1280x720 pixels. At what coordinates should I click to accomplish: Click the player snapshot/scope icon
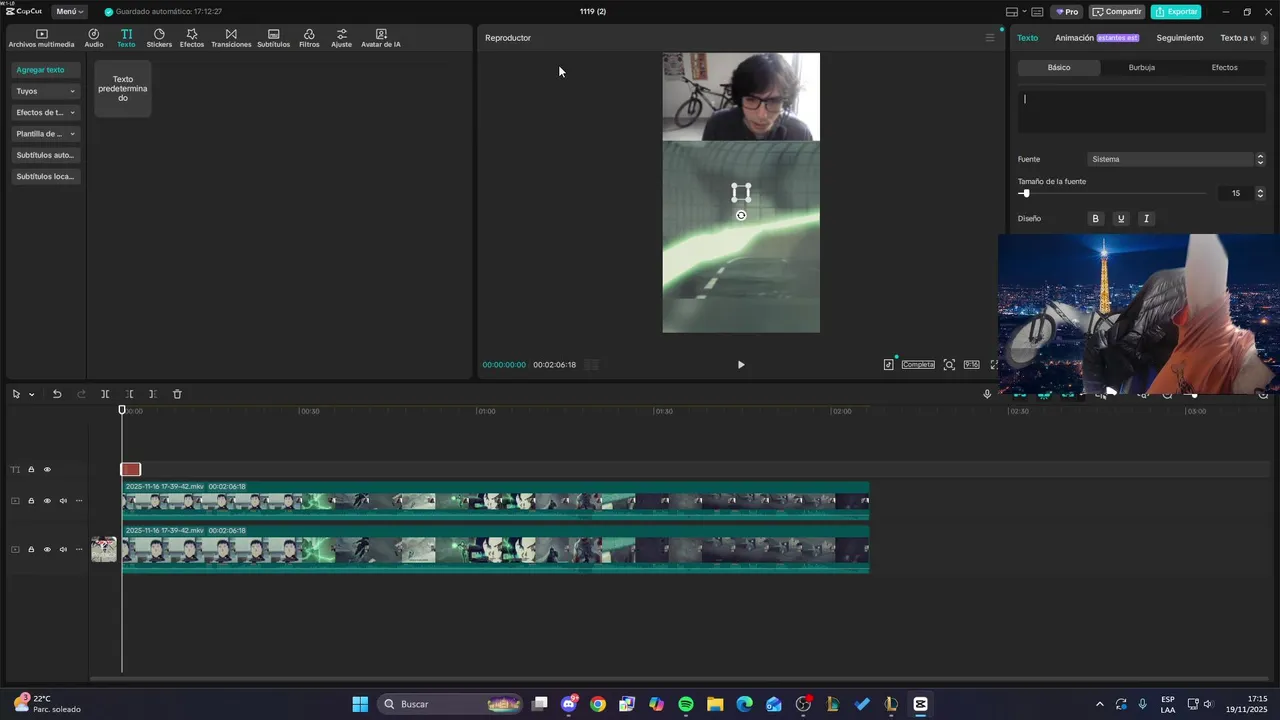click(x=949, y=365)
